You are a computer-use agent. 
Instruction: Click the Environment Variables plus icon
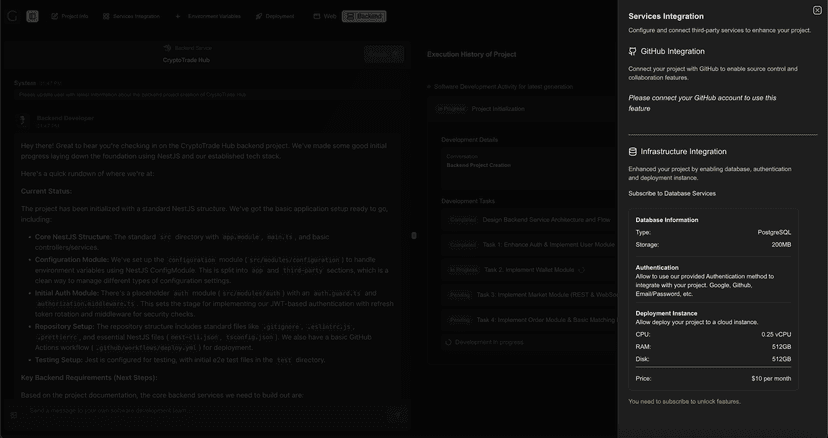click(178, 16)
